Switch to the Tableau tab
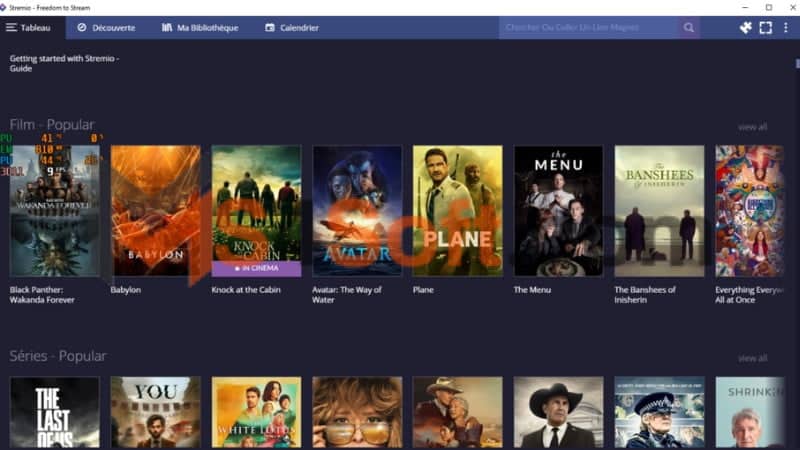800x450 pixels. [x=33, y=28]
